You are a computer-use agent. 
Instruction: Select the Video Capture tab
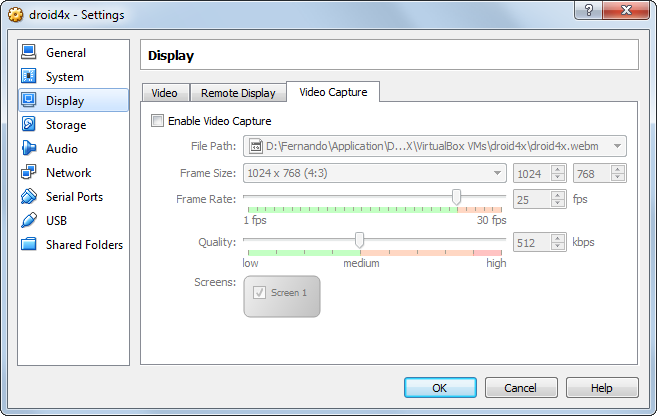(x=333, y=92)
